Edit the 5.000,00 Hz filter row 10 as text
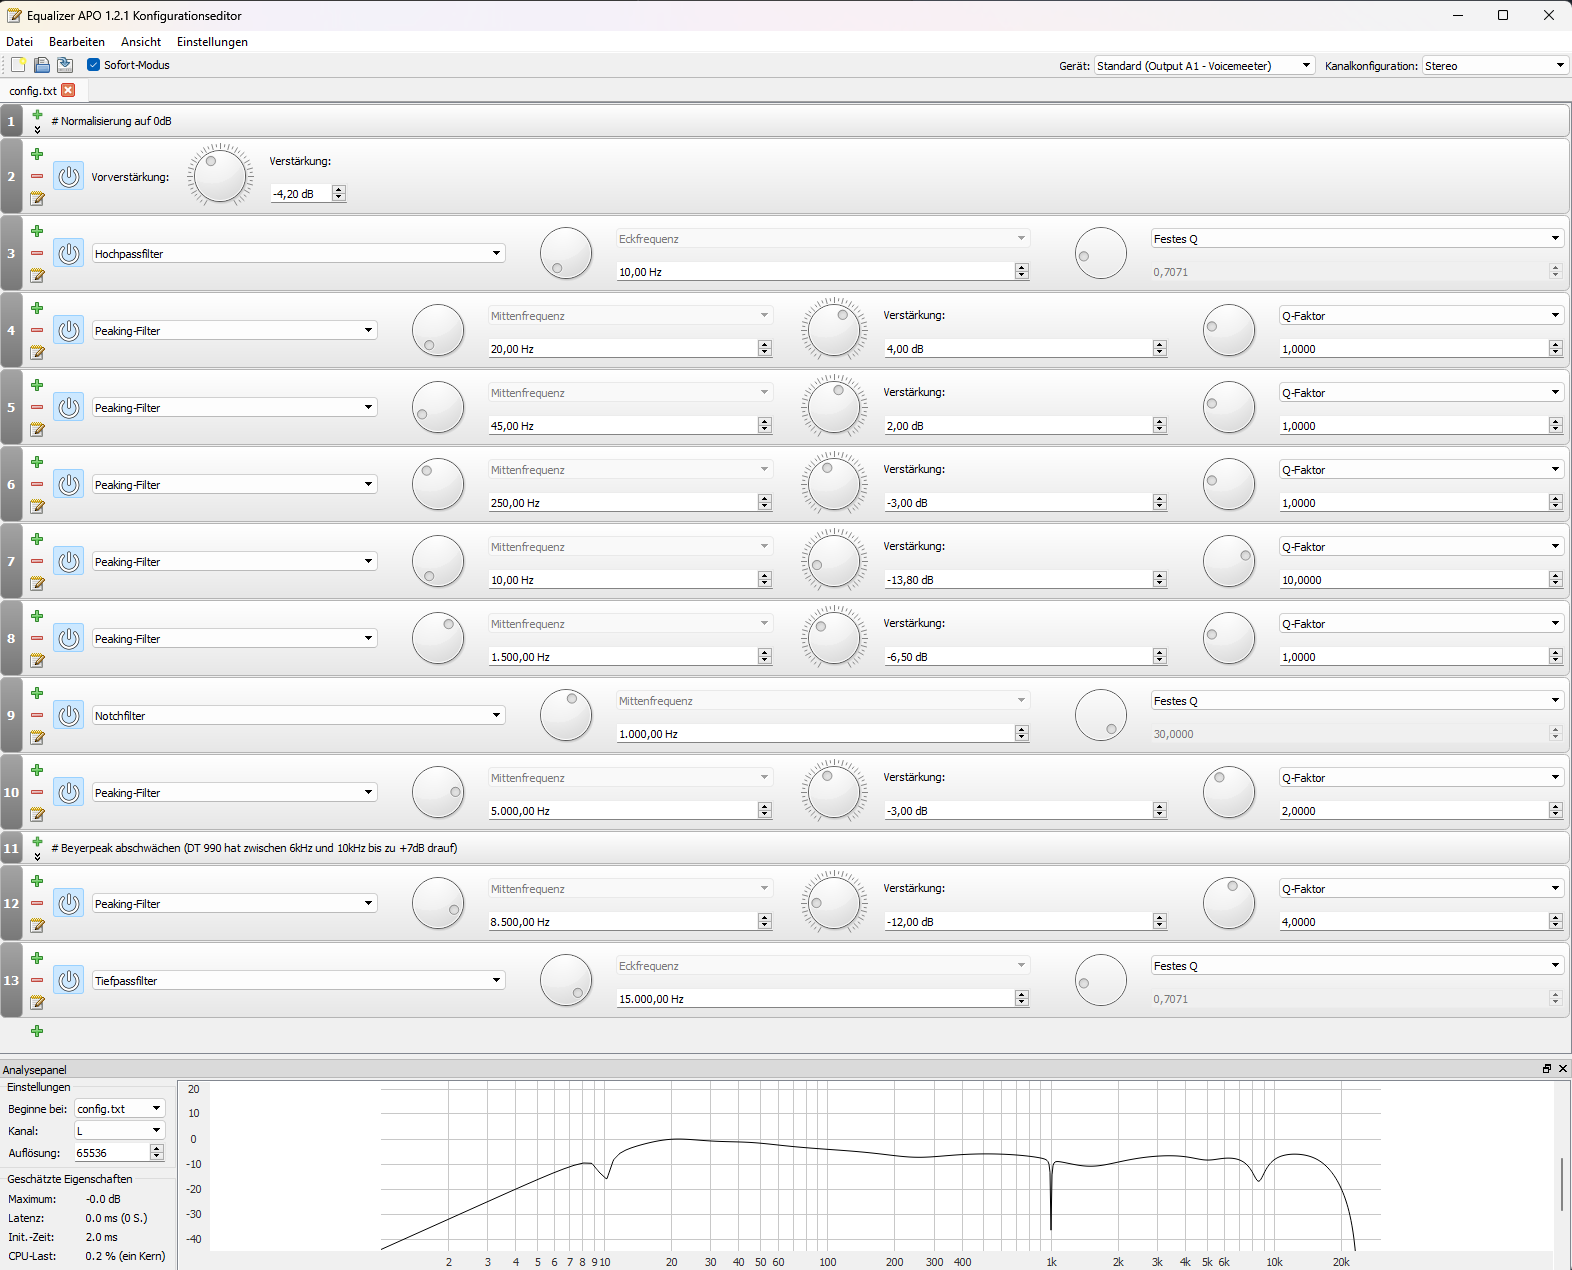 37,815
